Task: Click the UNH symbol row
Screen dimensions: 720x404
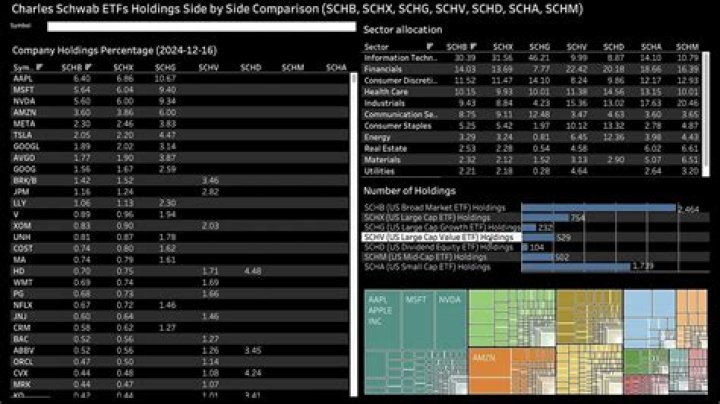Action: (179, 237)
